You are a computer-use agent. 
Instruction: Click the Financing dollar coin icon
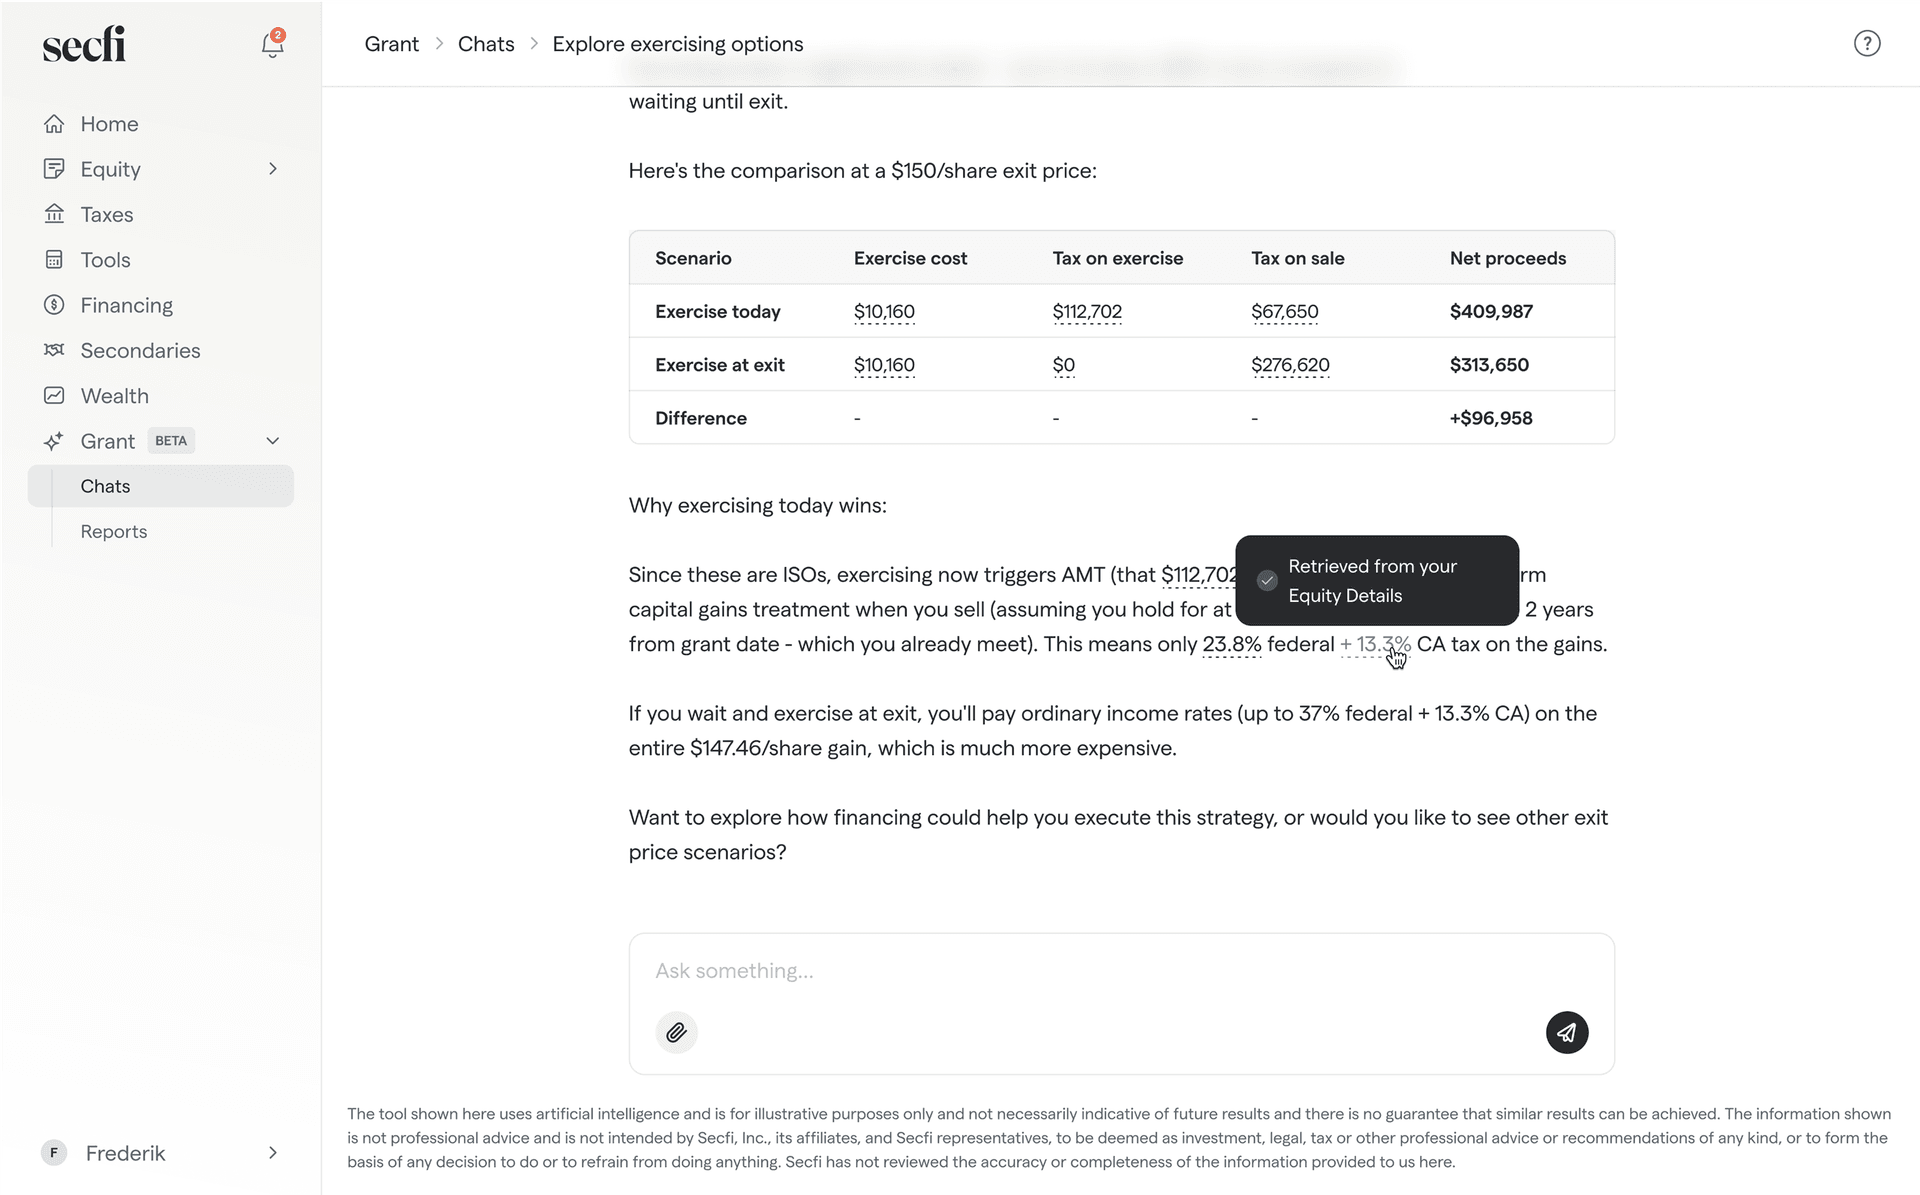[54, 305]
